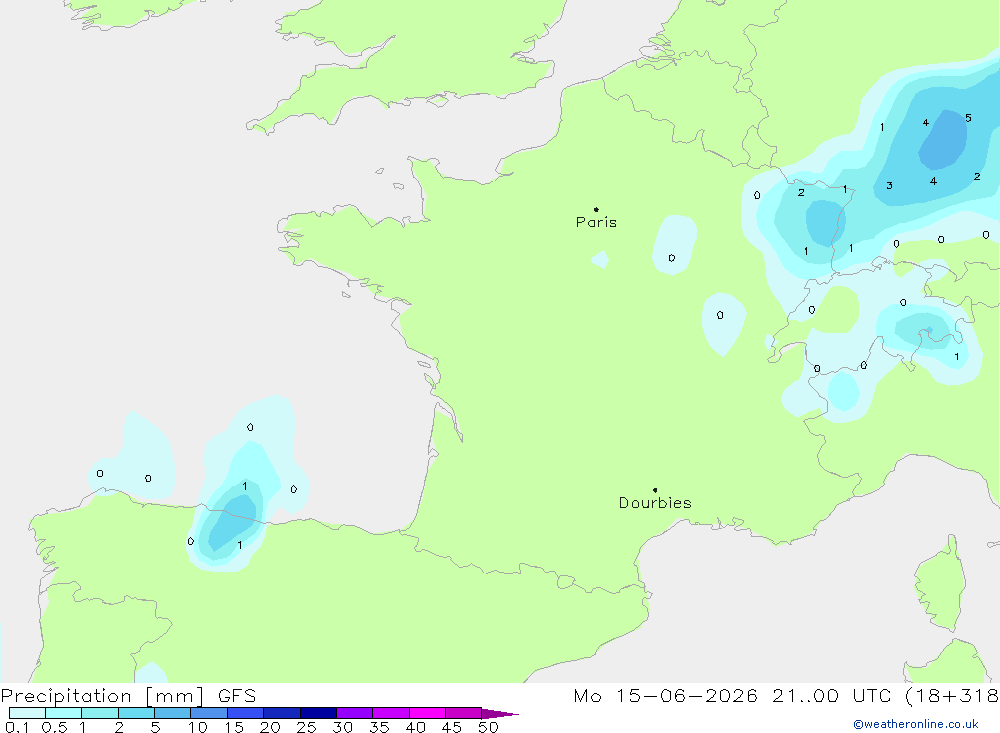1000x733 pixels.
Task: Click the precipitation value 3 on the map
Action: point(889,186)
